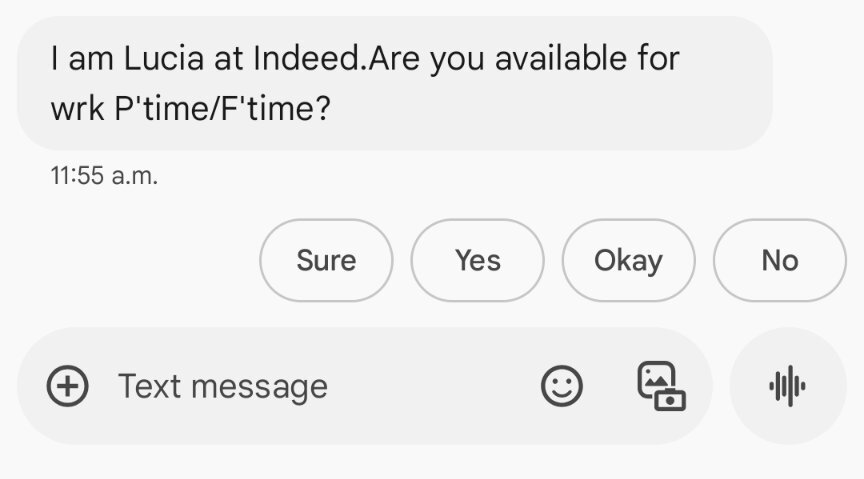Tap the word "available" in the bubble

561,58
